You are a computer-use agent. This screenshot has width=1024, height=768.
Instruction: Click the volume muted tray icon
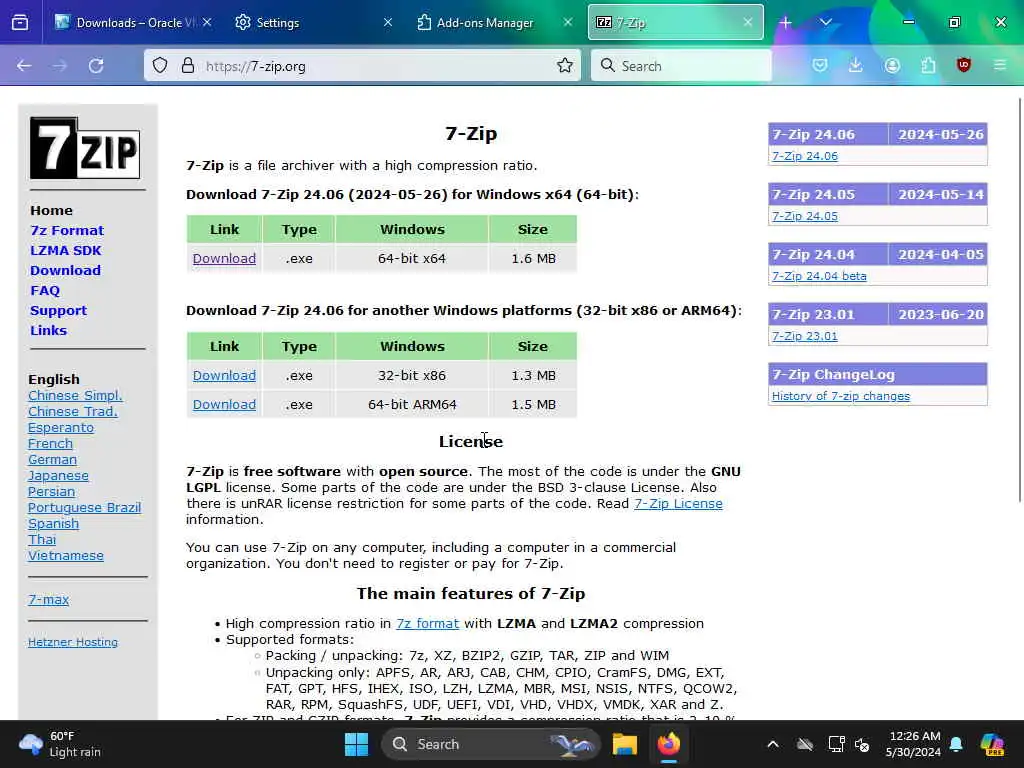[862, 744]
